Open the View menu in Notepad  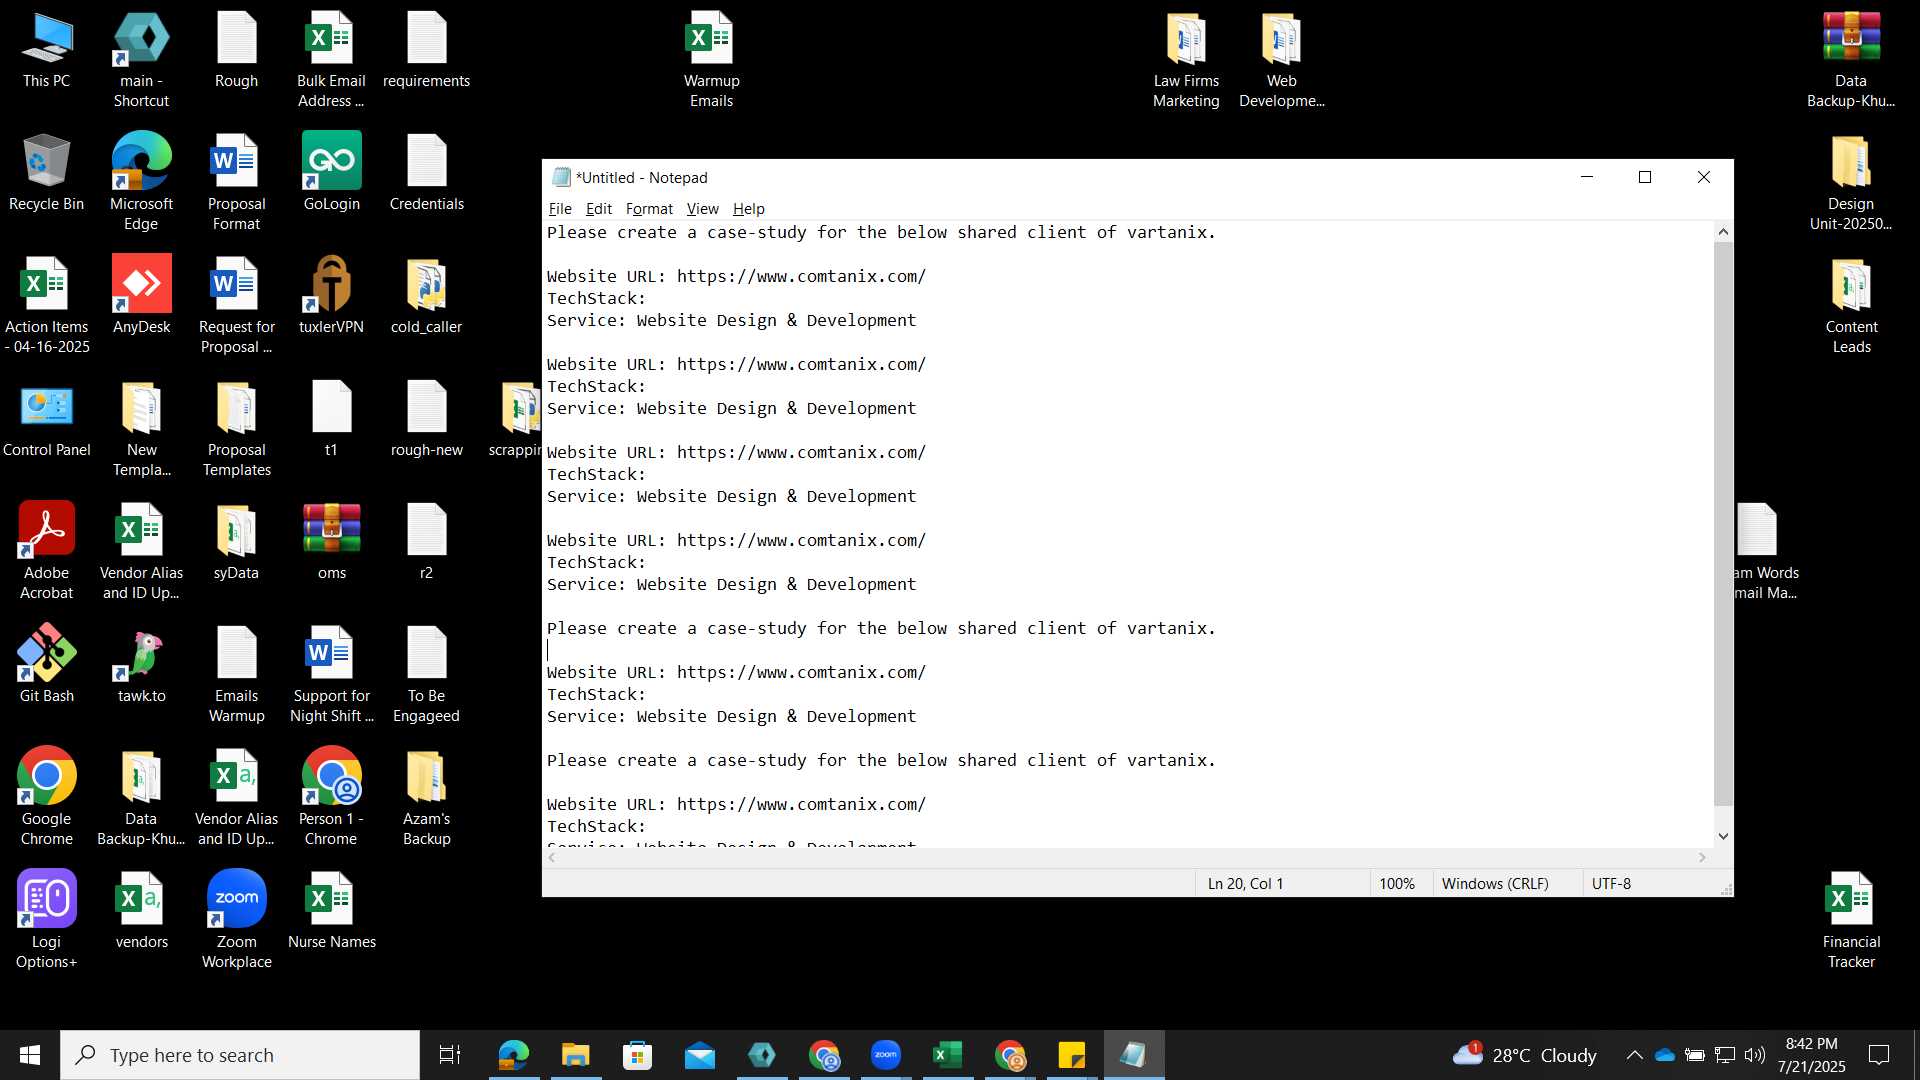pyautogui.click(x=702, y=208)
